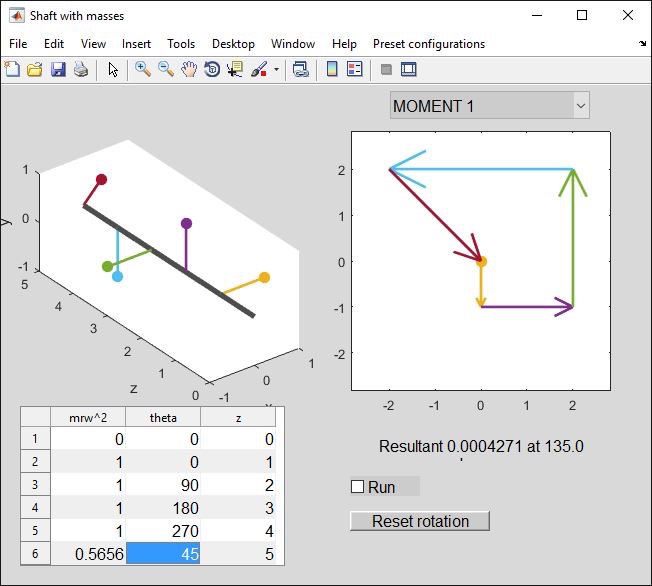Activate the Pan hand tool
The height and width of the screenshot is (586, 652).
point(189,70)
